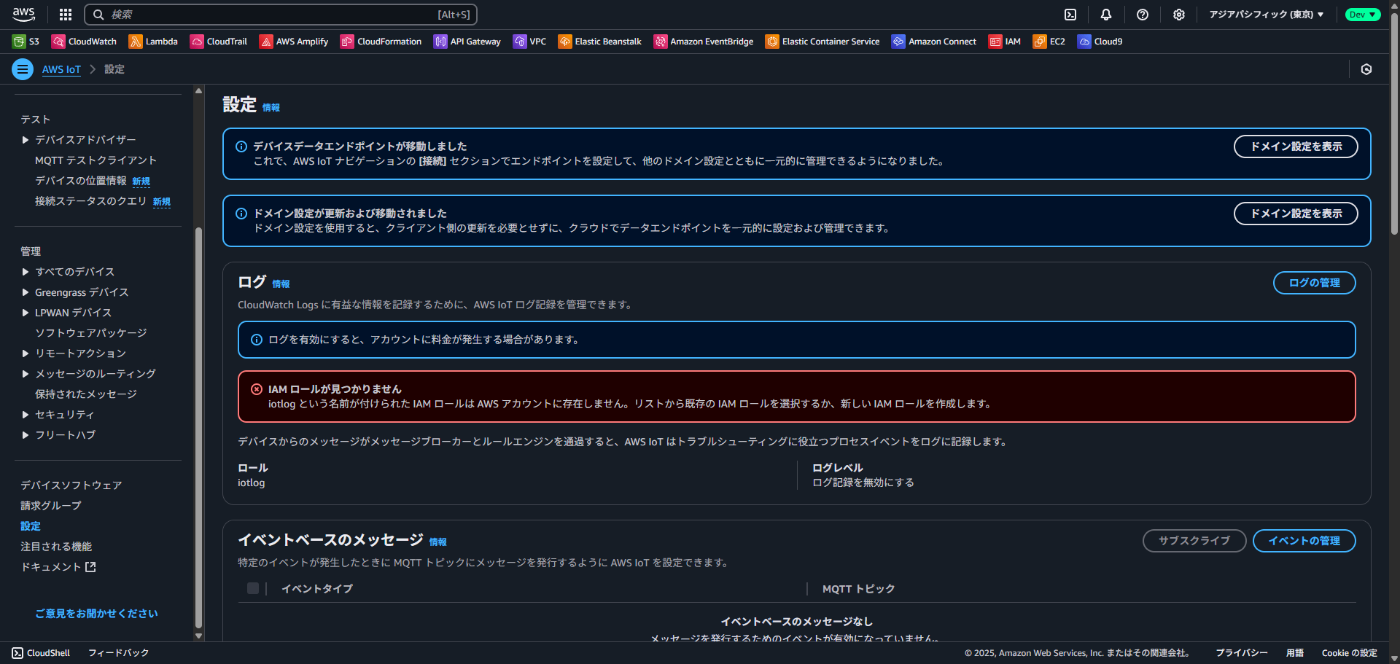This screenshot has height=664, width=1400.
Task: Select all event types checkbox
Action: (x=253, y=588)
